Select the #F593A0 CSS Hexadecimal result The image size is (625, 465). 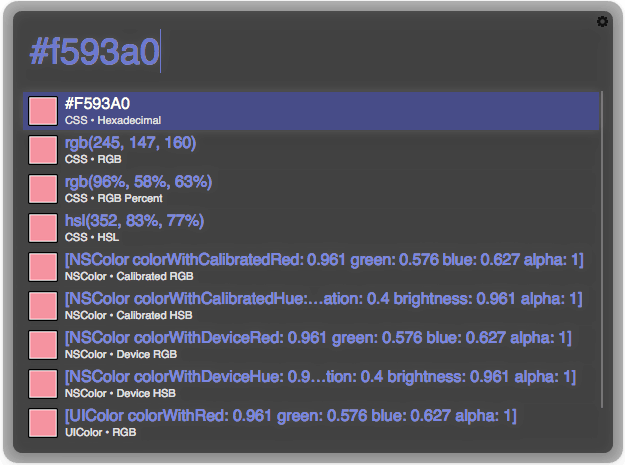(x=311, y=111)
